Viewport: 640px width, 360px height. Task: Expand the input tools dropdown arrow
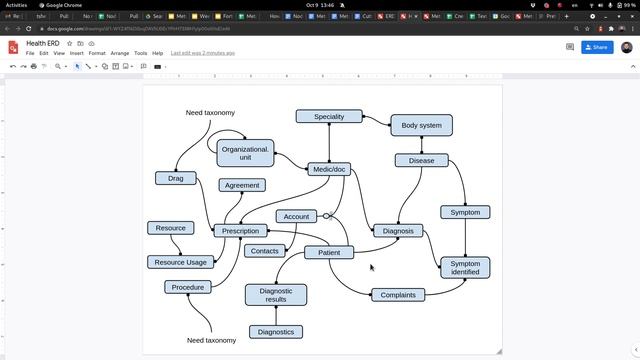[x=166, y=67]
